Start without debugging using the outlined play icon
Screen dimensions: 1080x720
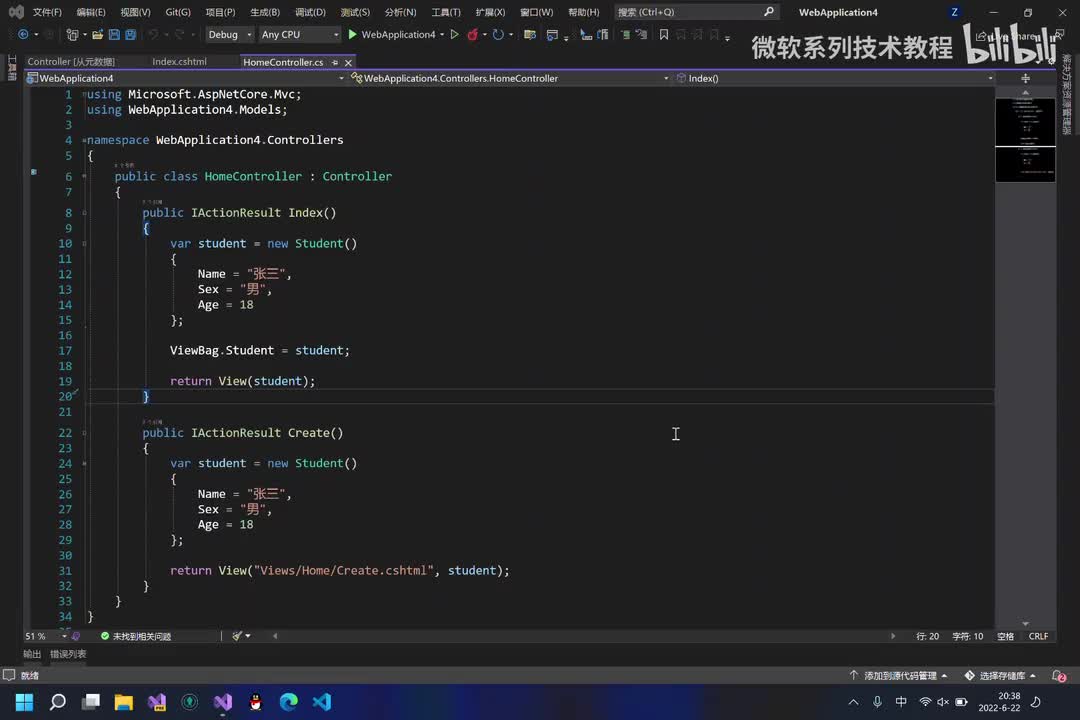[x=455, y=34]
